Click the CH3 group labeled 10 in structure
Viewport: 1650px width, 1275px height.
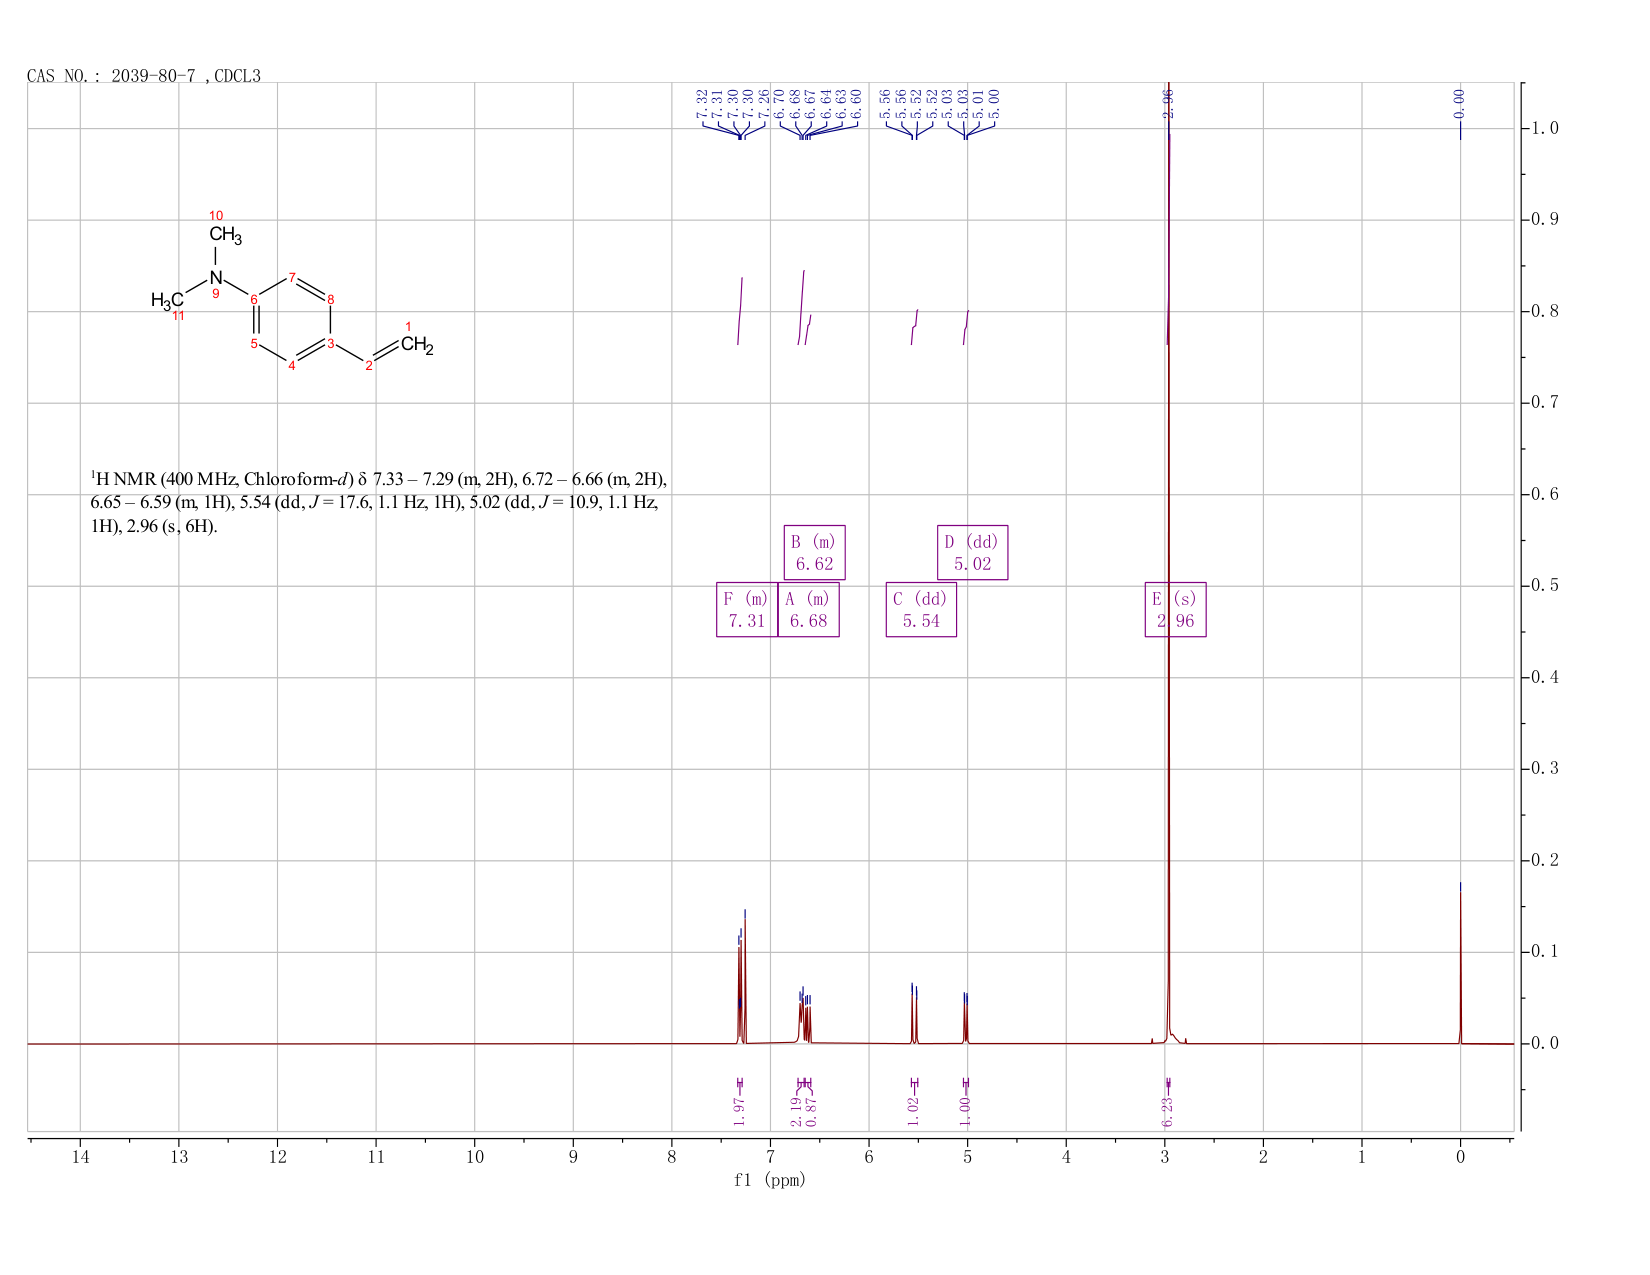pos(225,236)
